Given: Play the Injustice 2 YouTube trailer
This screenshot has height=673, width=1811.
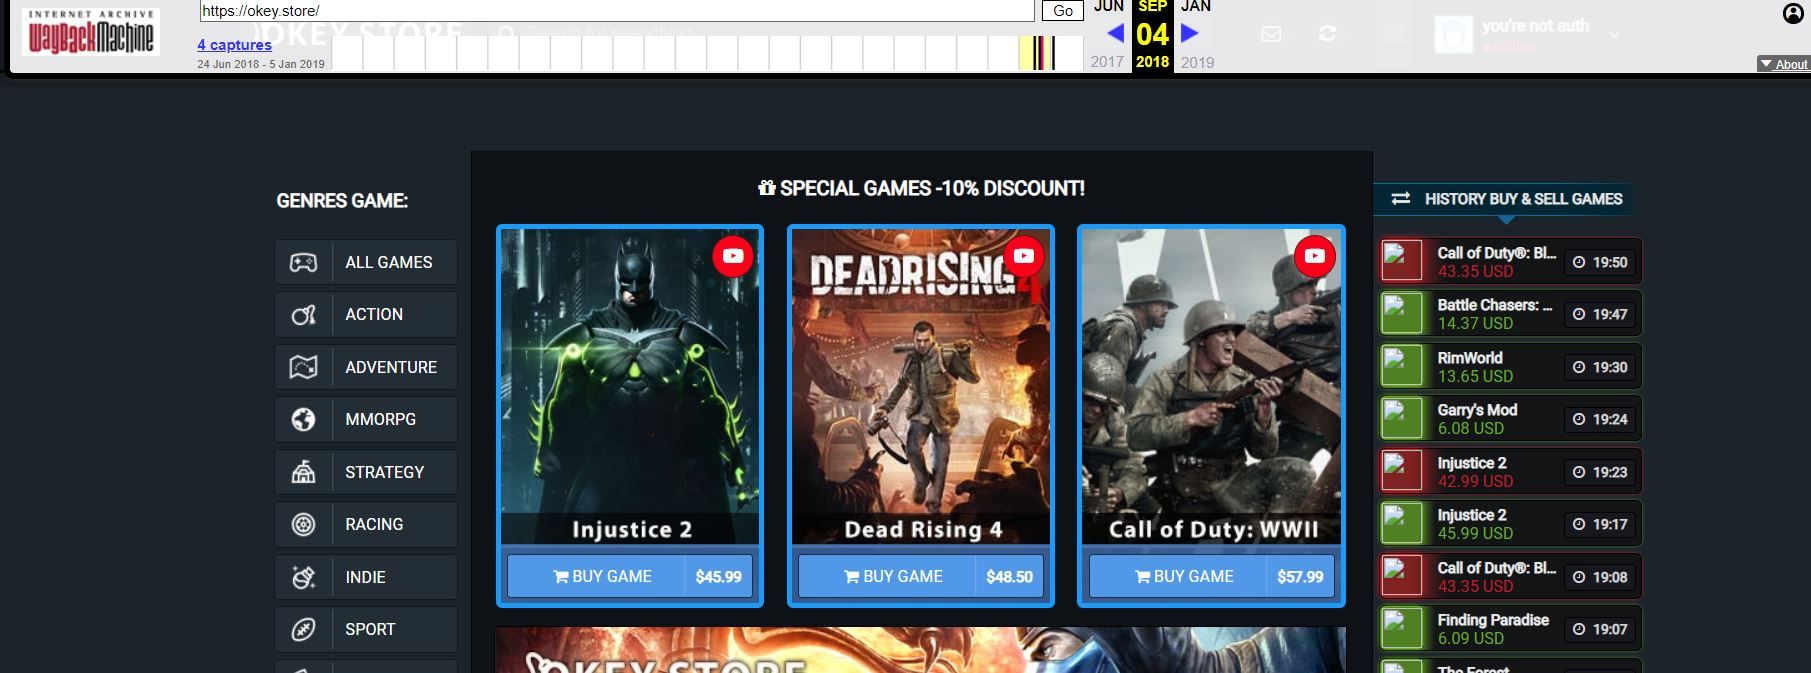Looking at the screenshot, I should (x=733, y=256).
